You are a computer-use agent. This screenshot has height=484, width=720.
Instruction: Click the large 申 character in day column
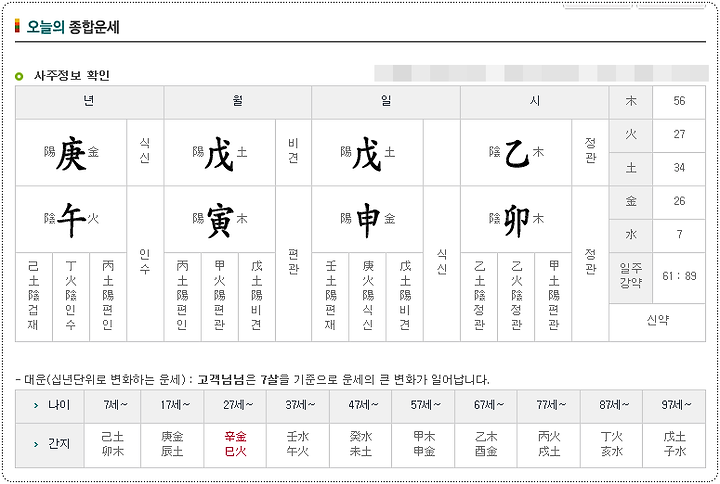point(368,219)
